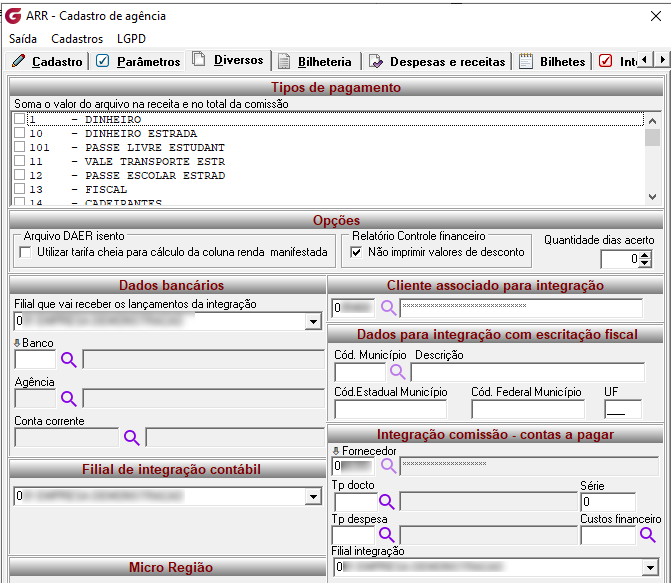Click the pencil icon of Cadastro tab

pyautogui.click(x=19, y=61)
